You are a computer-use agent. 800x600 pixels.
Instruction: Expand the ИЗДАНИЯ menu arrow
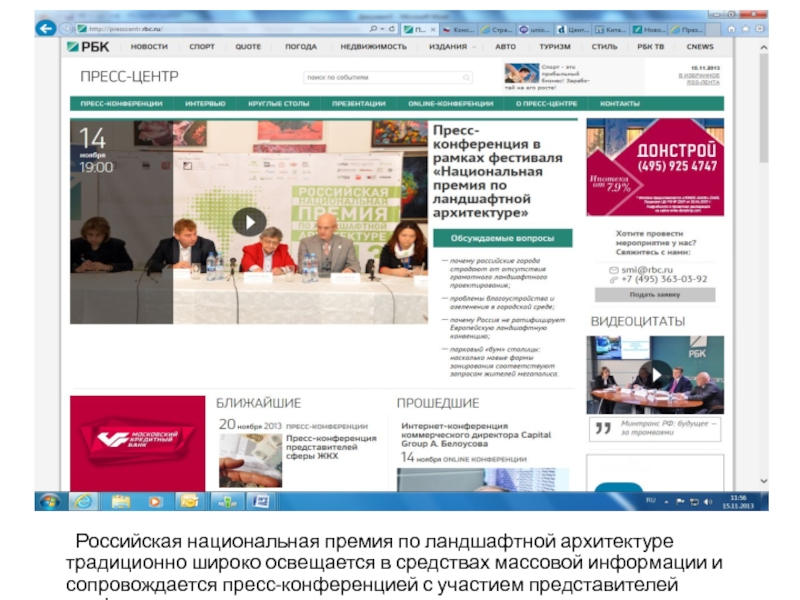point(474,47)
